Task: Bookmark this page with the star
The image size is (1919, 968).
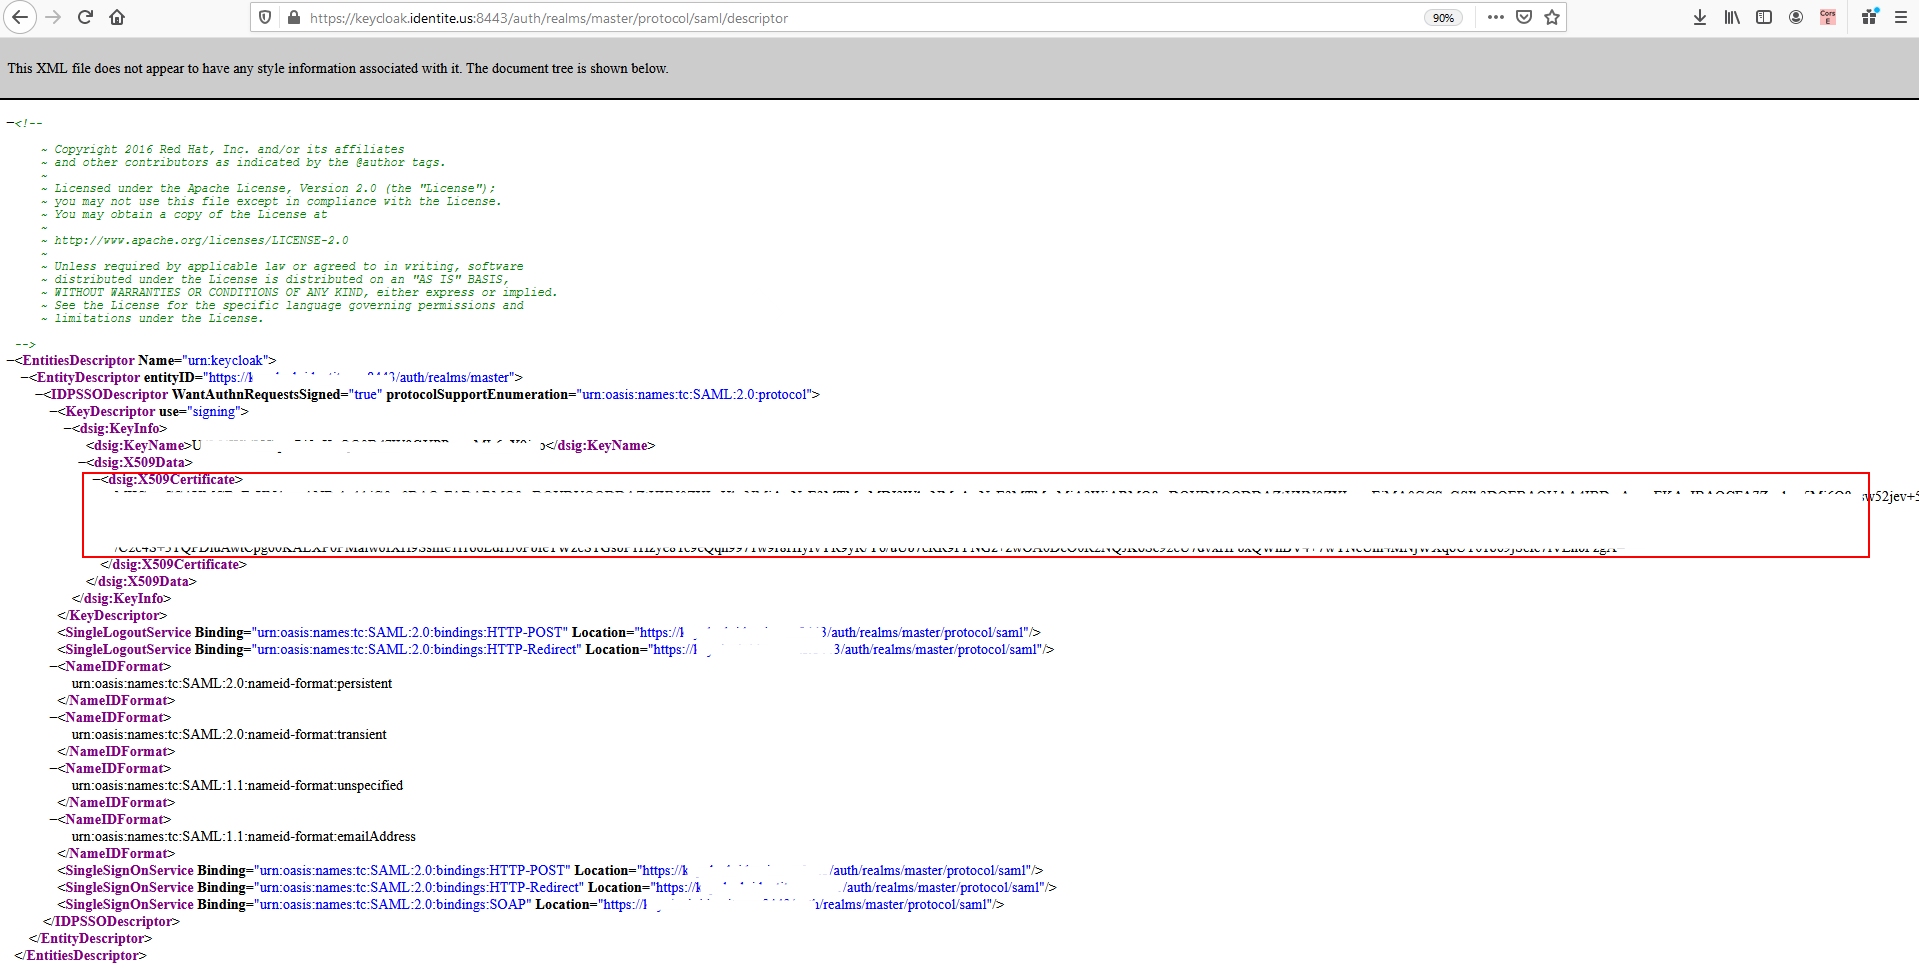Action: [1552, 17]
